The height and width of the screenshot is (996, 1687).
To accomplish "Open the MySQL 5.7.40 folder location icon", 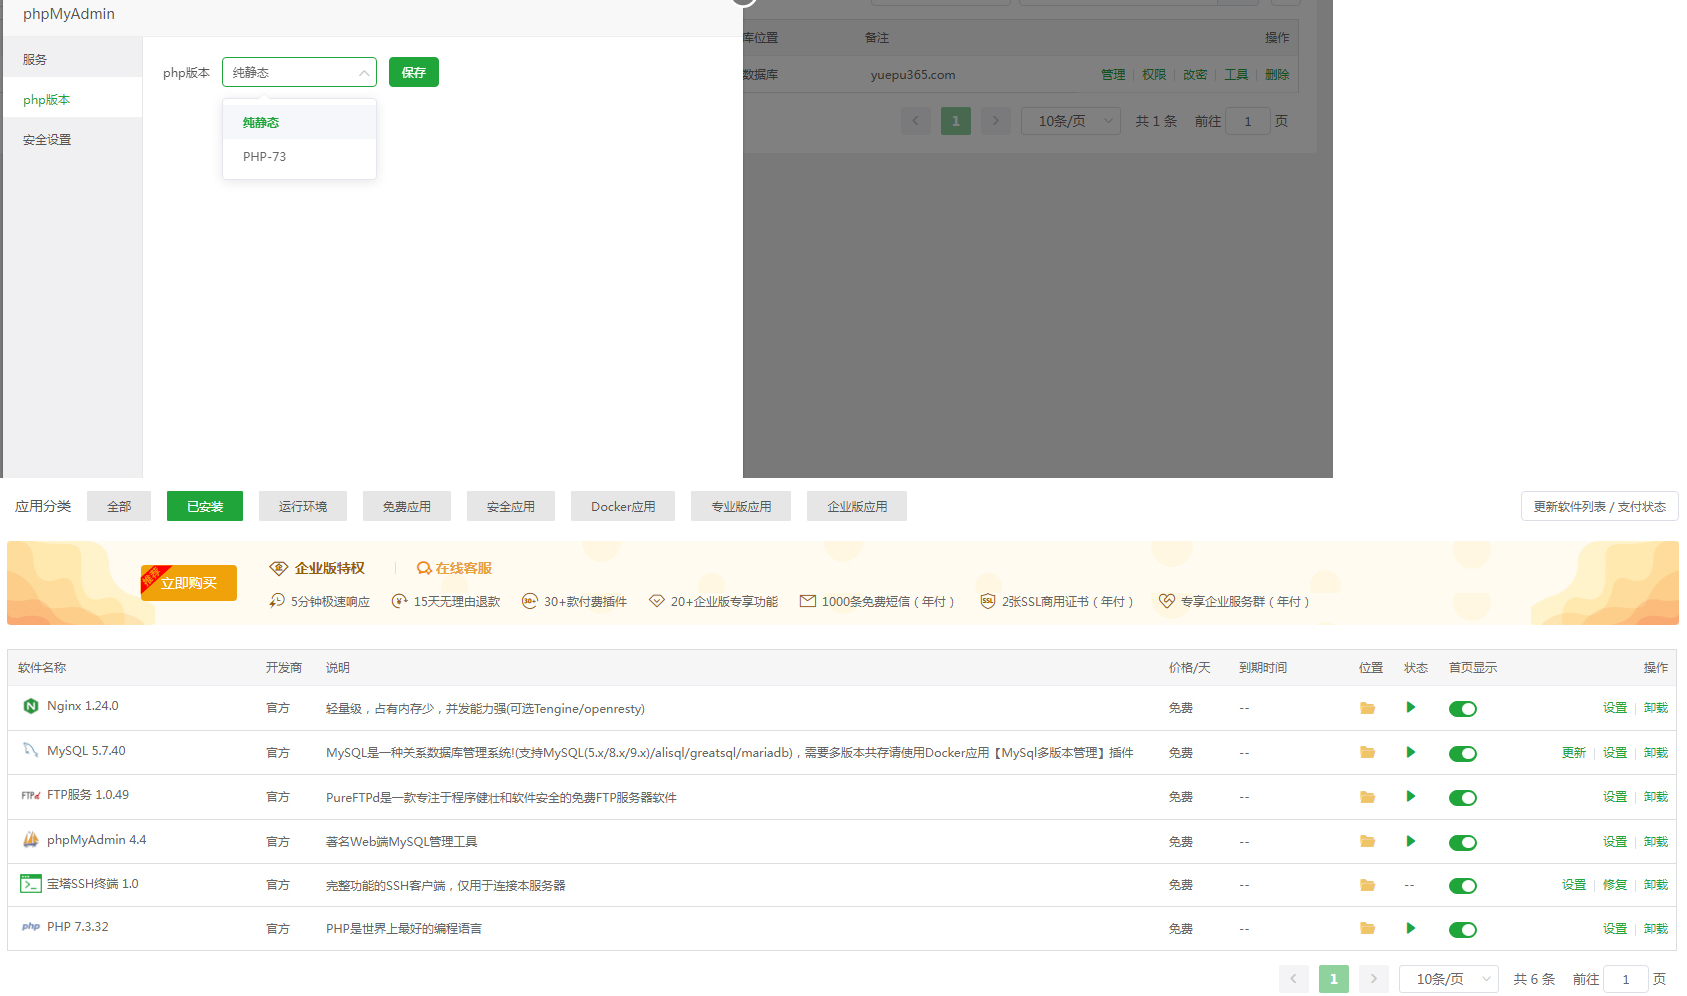I will click(x=1367, y=752).
